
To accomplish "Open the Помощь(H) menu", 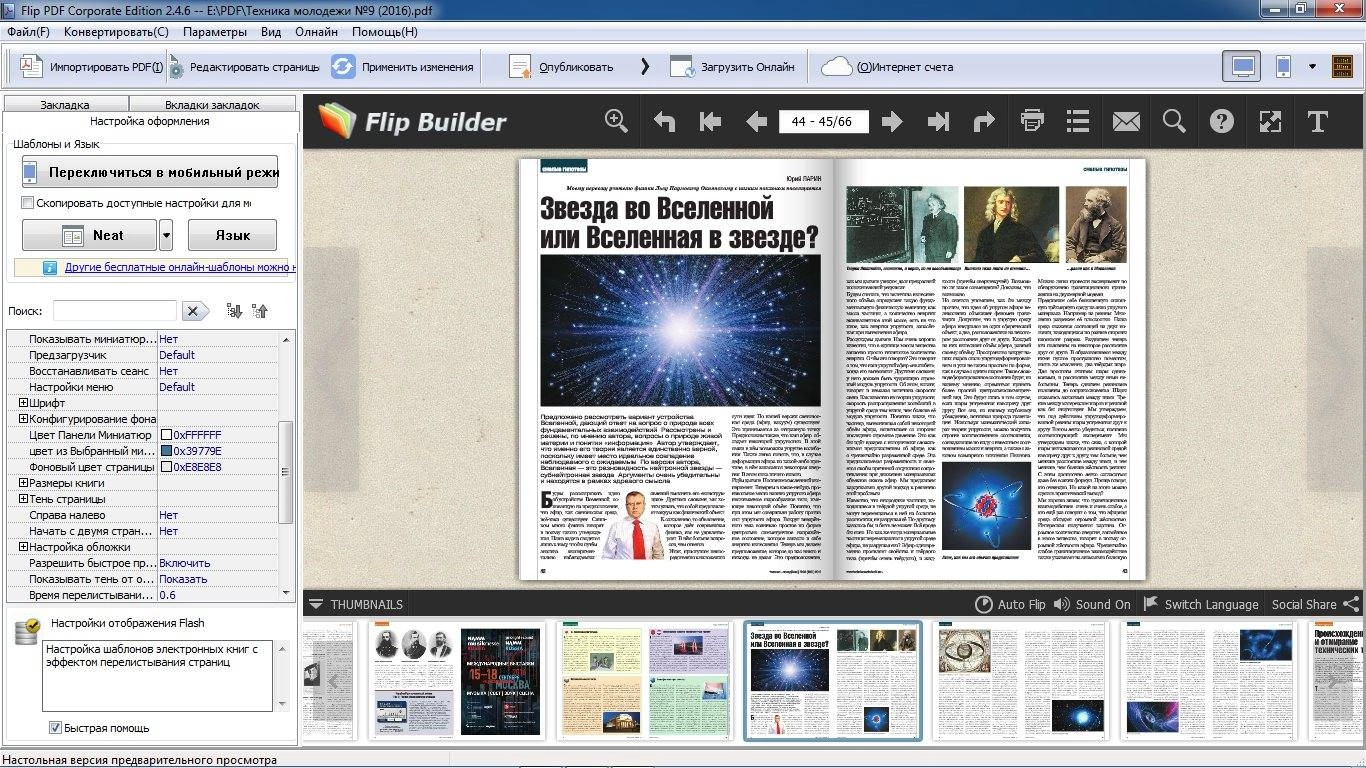I will click(385, 32).
